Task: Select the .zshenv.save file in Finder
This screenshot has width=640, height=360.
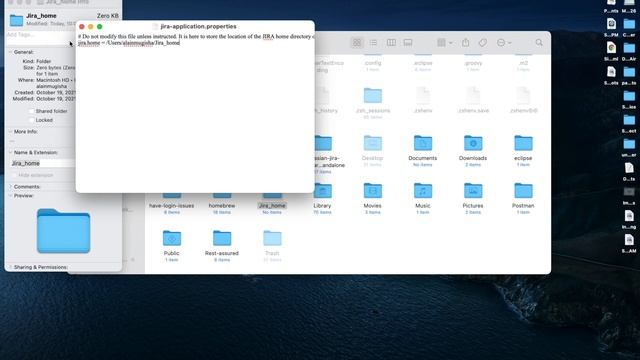Action: click(473, 96)
